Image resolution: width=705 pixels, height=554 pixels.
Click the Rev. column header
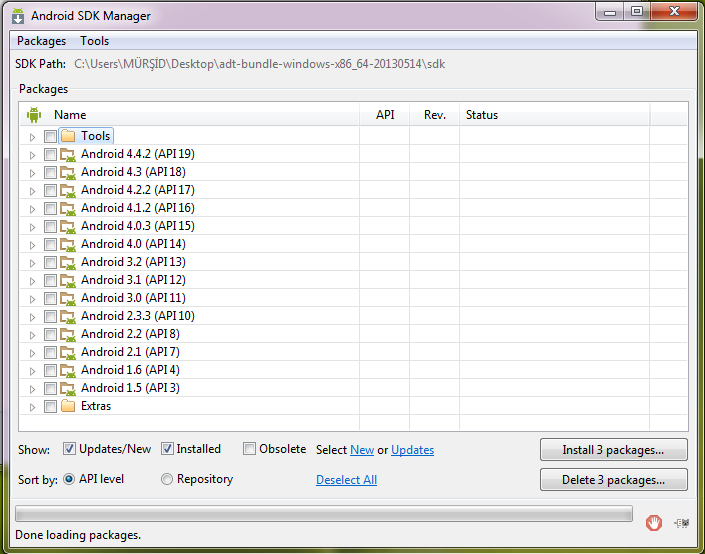click(435, 115)
